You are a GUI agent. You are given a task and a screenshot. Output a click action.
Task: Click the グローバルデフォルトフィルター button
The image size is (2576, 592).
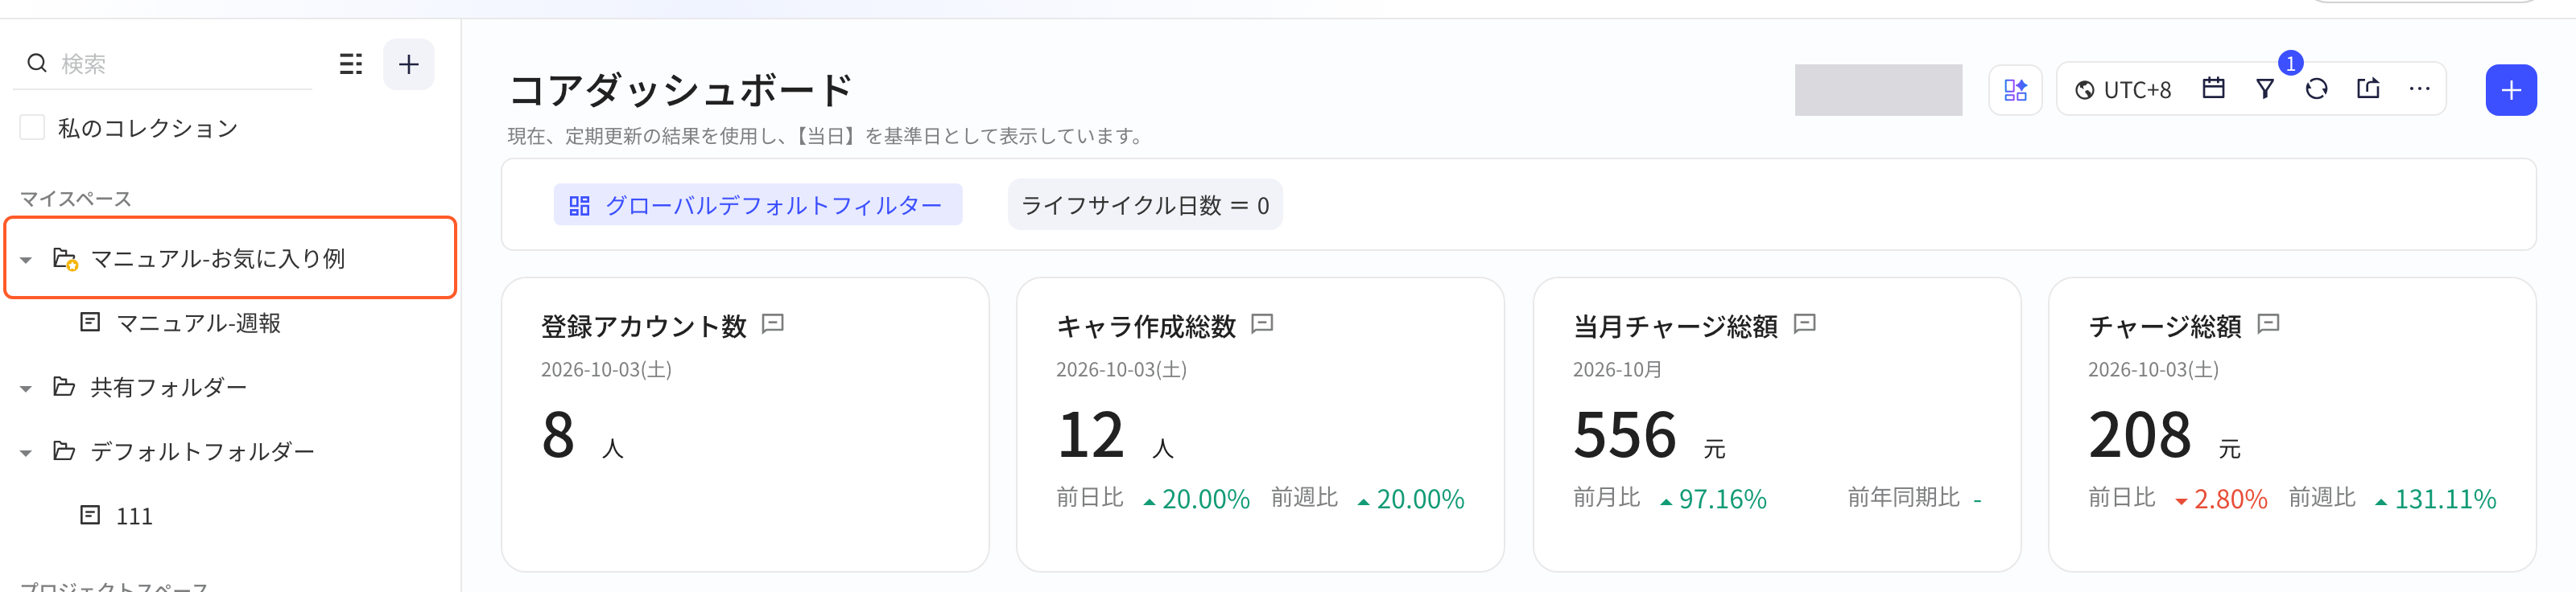[758, 205]
